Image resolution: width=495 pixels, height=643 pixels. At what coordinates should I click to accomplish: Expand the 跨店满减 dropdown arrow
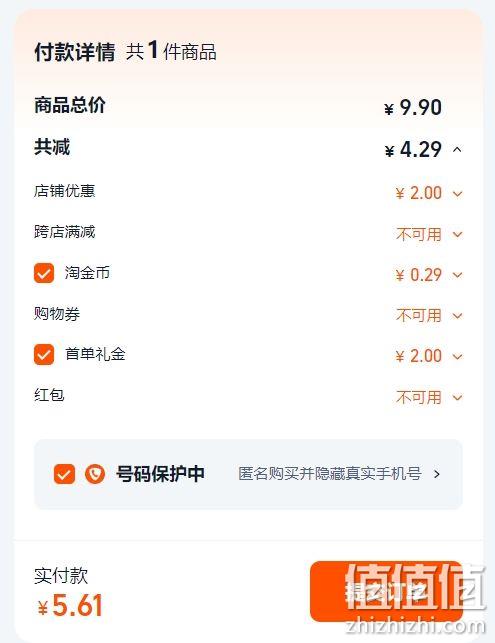[457, 235]
